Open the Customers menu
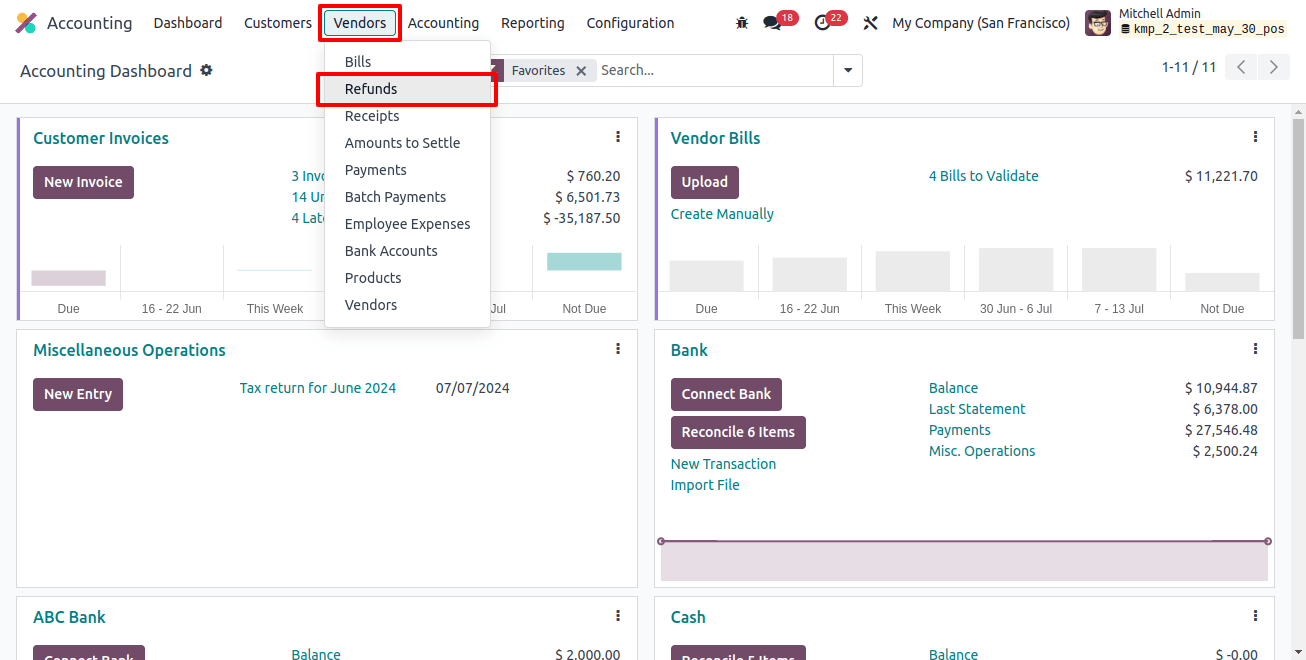 (278, 23)
